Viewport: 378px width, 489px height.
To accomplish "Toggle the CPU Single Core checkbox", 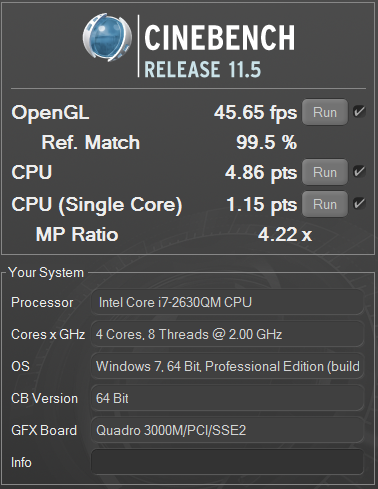I will click(359, 203).
